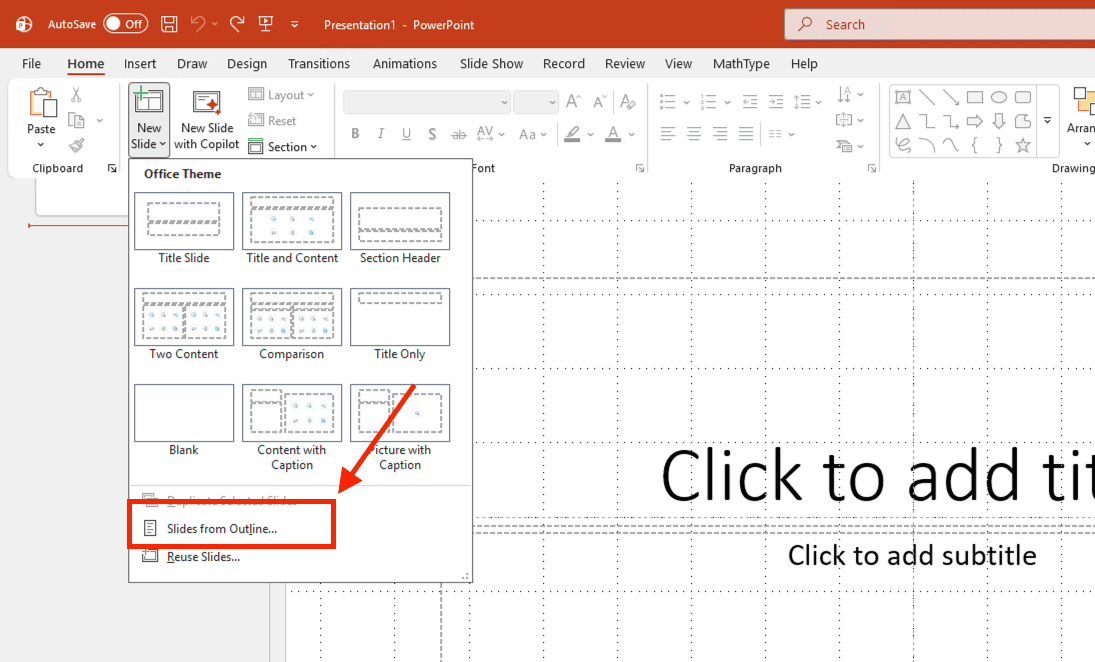Switch to the Slide Show tab

491,64
